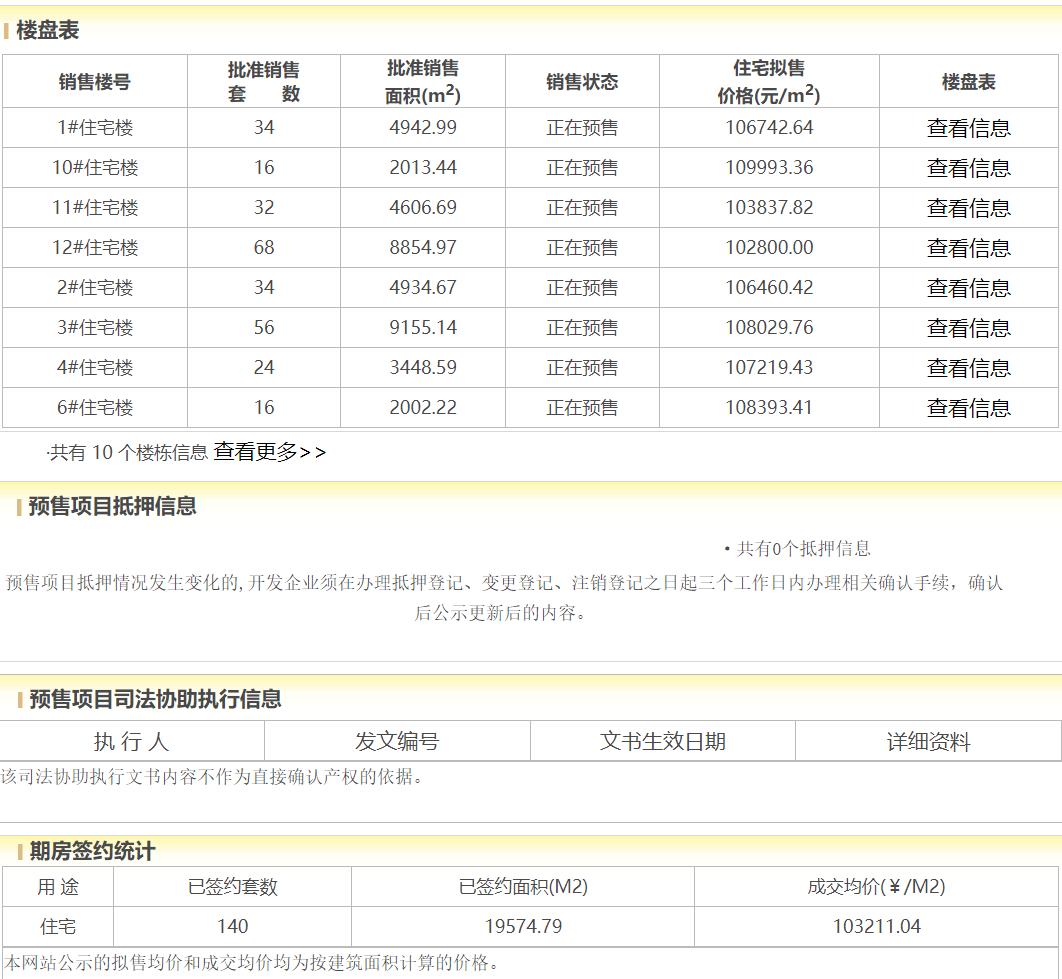The image size is (1062, 979).
Task: Select the 11#住宅楼 building name cell
Action: pos(95,208)
